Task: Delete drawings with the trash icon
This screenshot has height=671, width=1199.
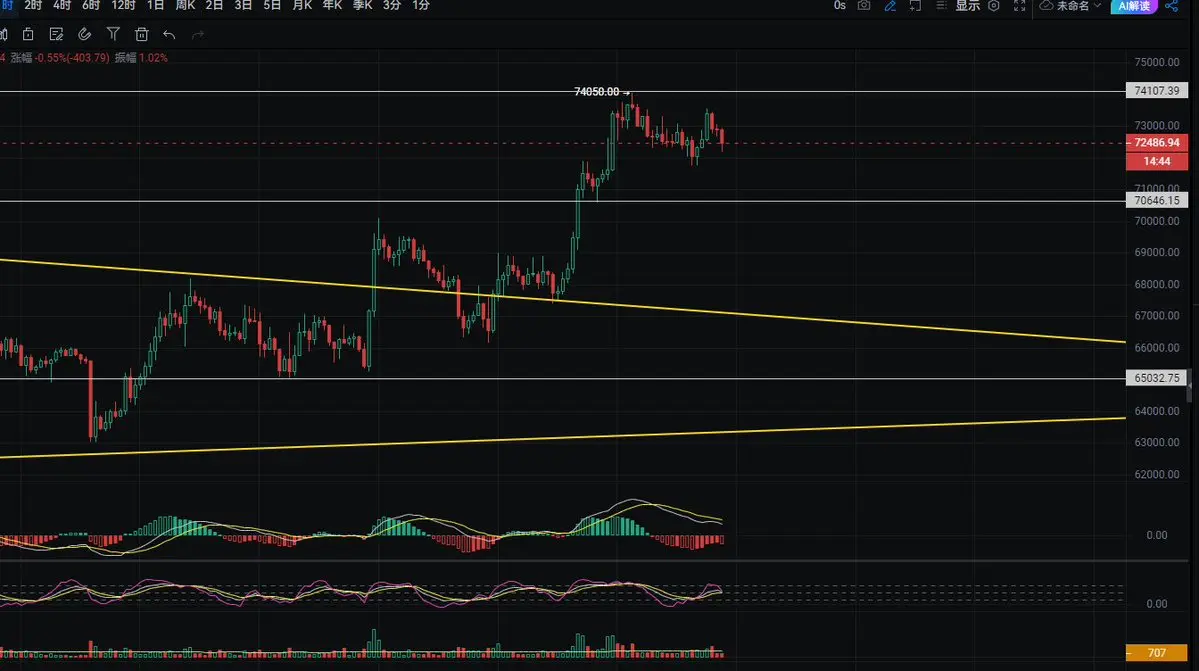Action: 141,34
